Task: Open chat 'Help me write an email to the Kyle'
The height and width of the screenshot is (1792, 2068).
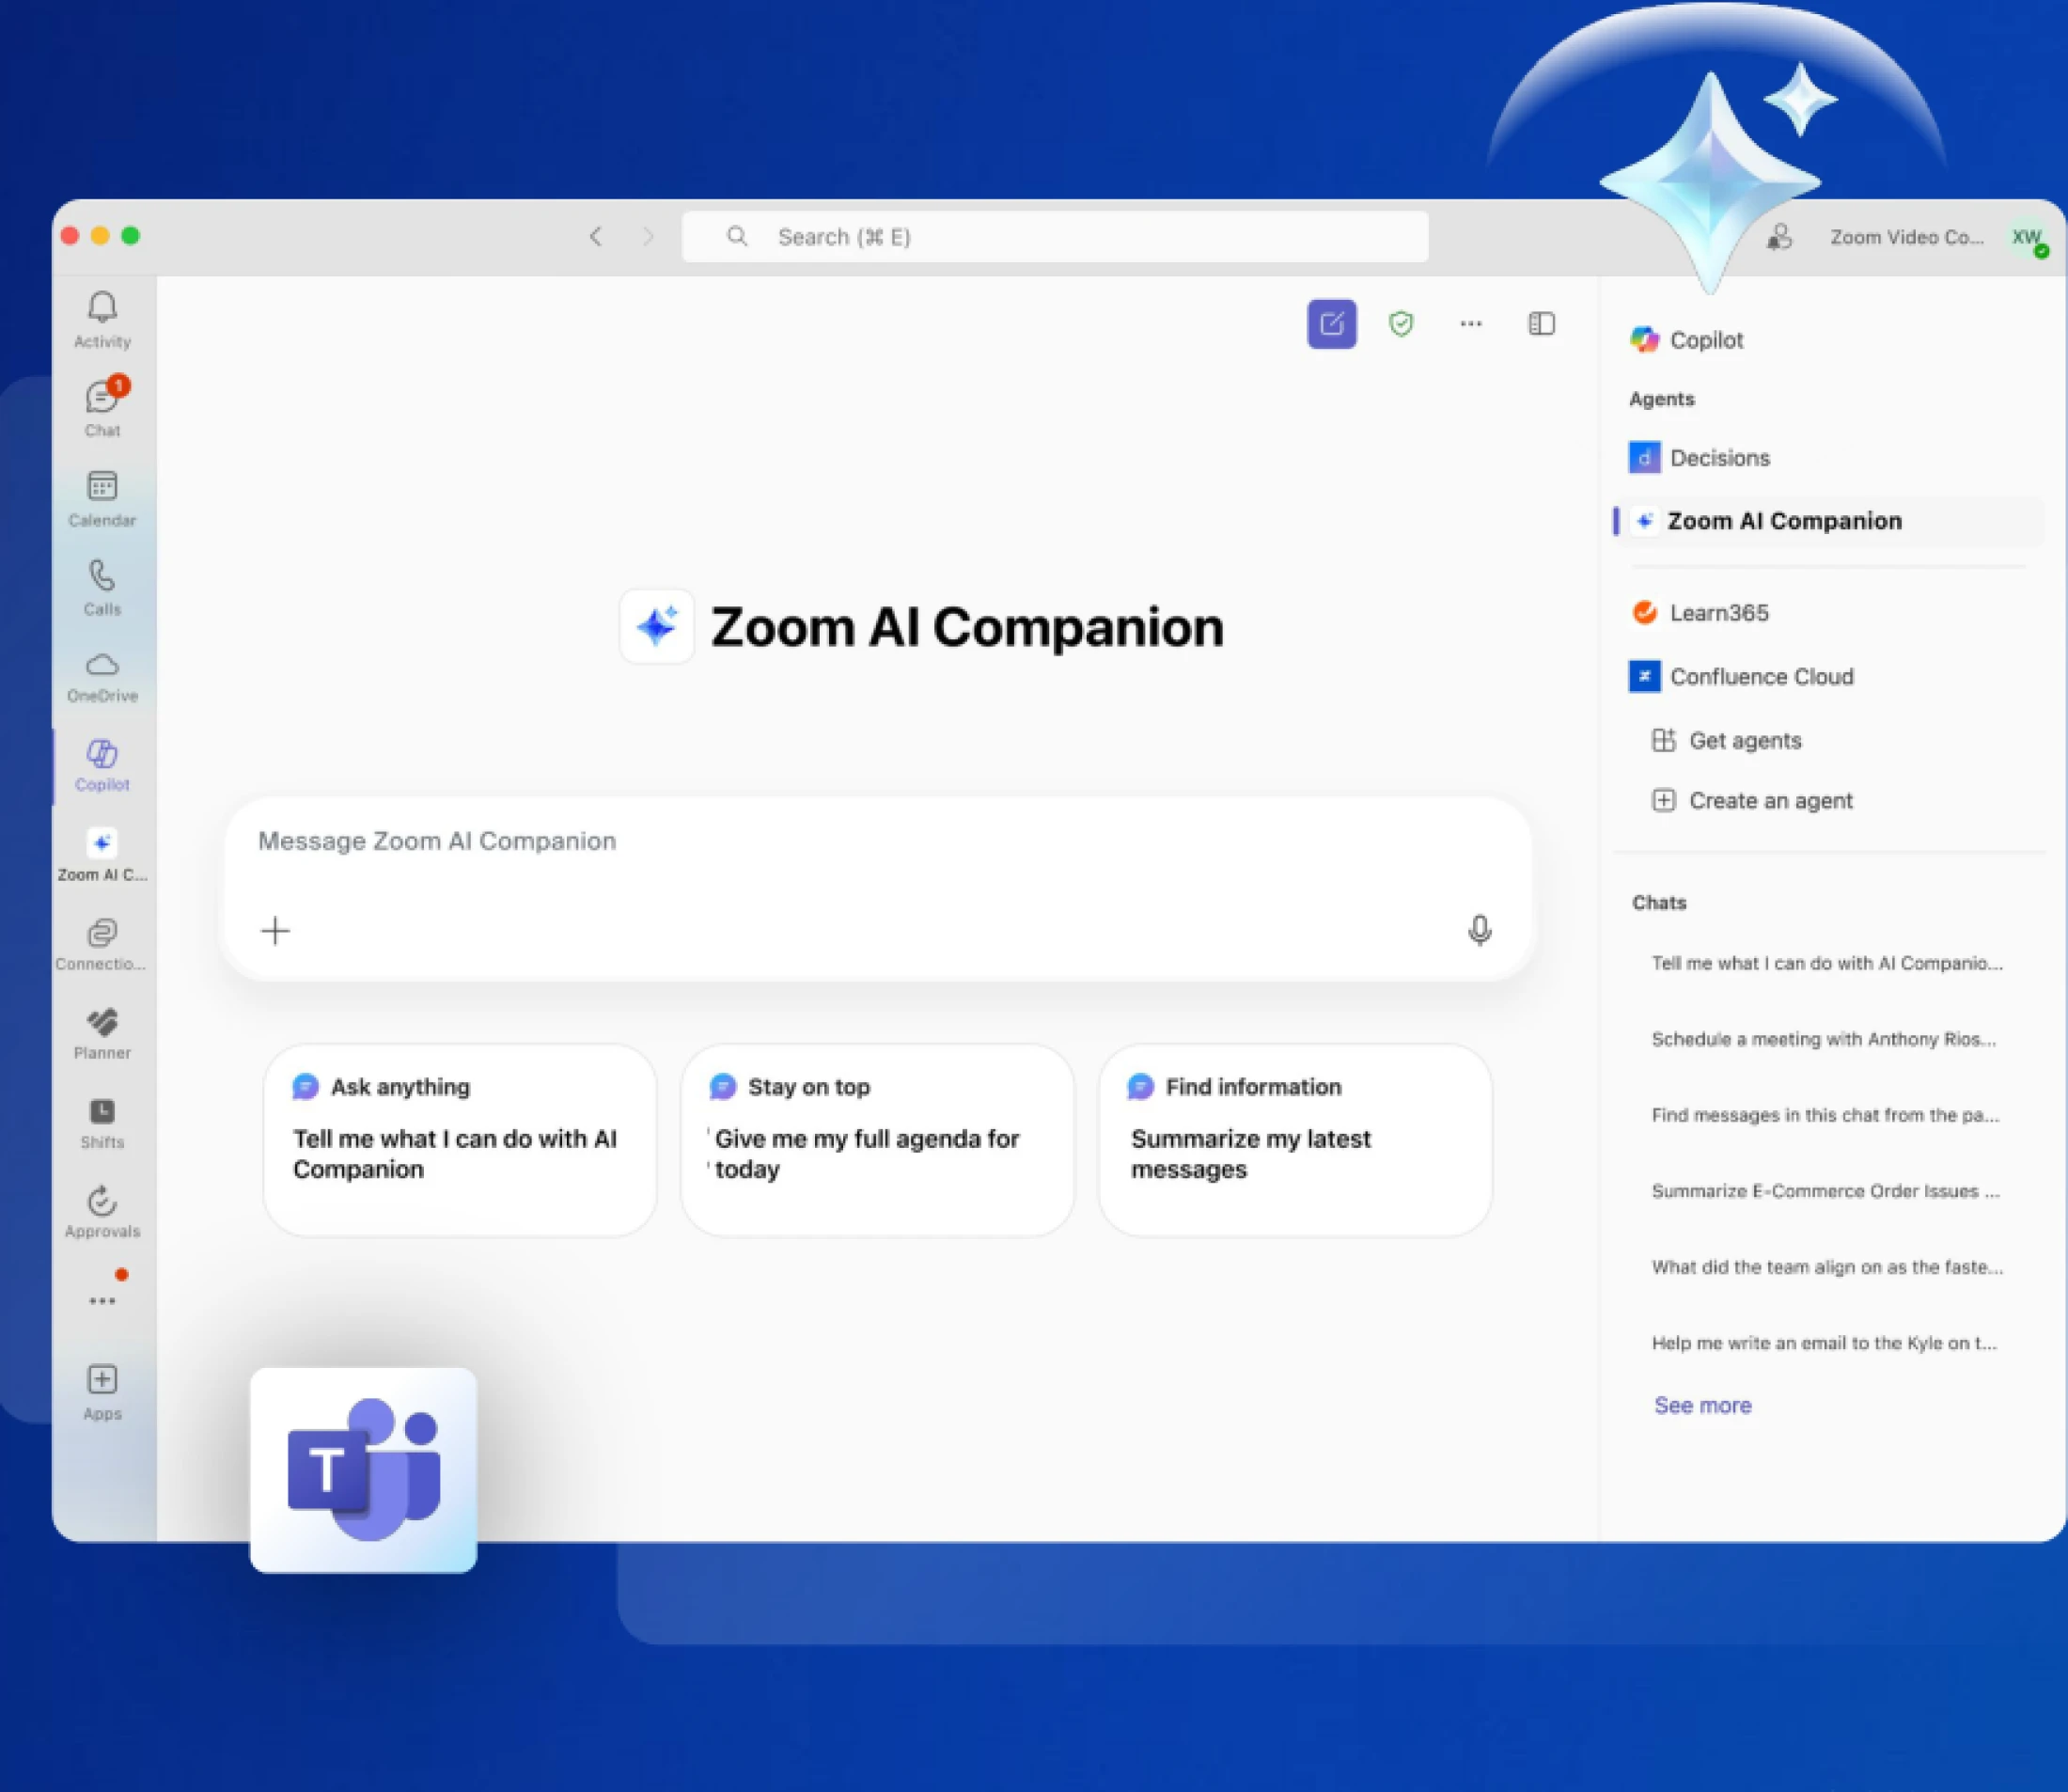Action: pyautogui.click(x=1824, y=1343)
